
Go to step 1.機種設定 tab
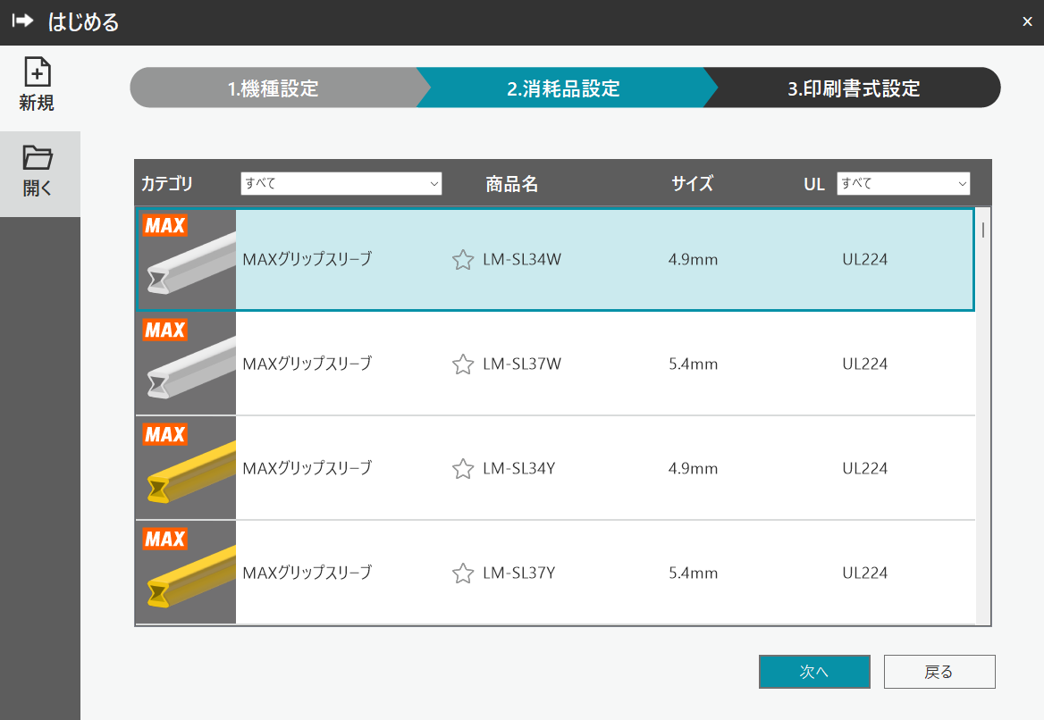coord(273,88)
